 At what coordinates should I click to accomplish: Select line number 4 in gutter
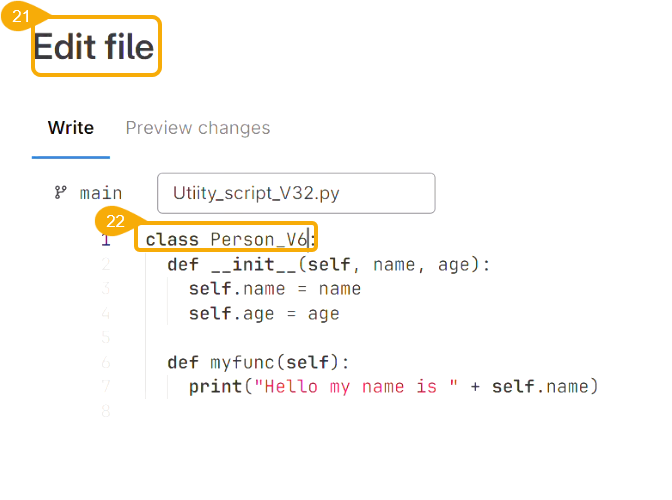106,314
